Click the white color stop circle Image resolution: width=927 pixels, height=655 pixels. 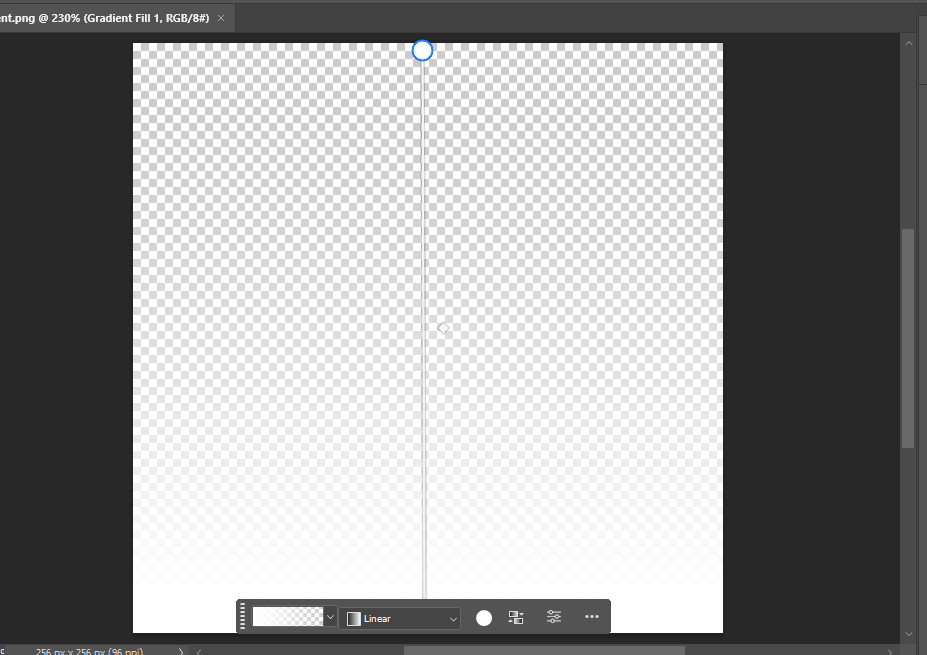(484, 618)
